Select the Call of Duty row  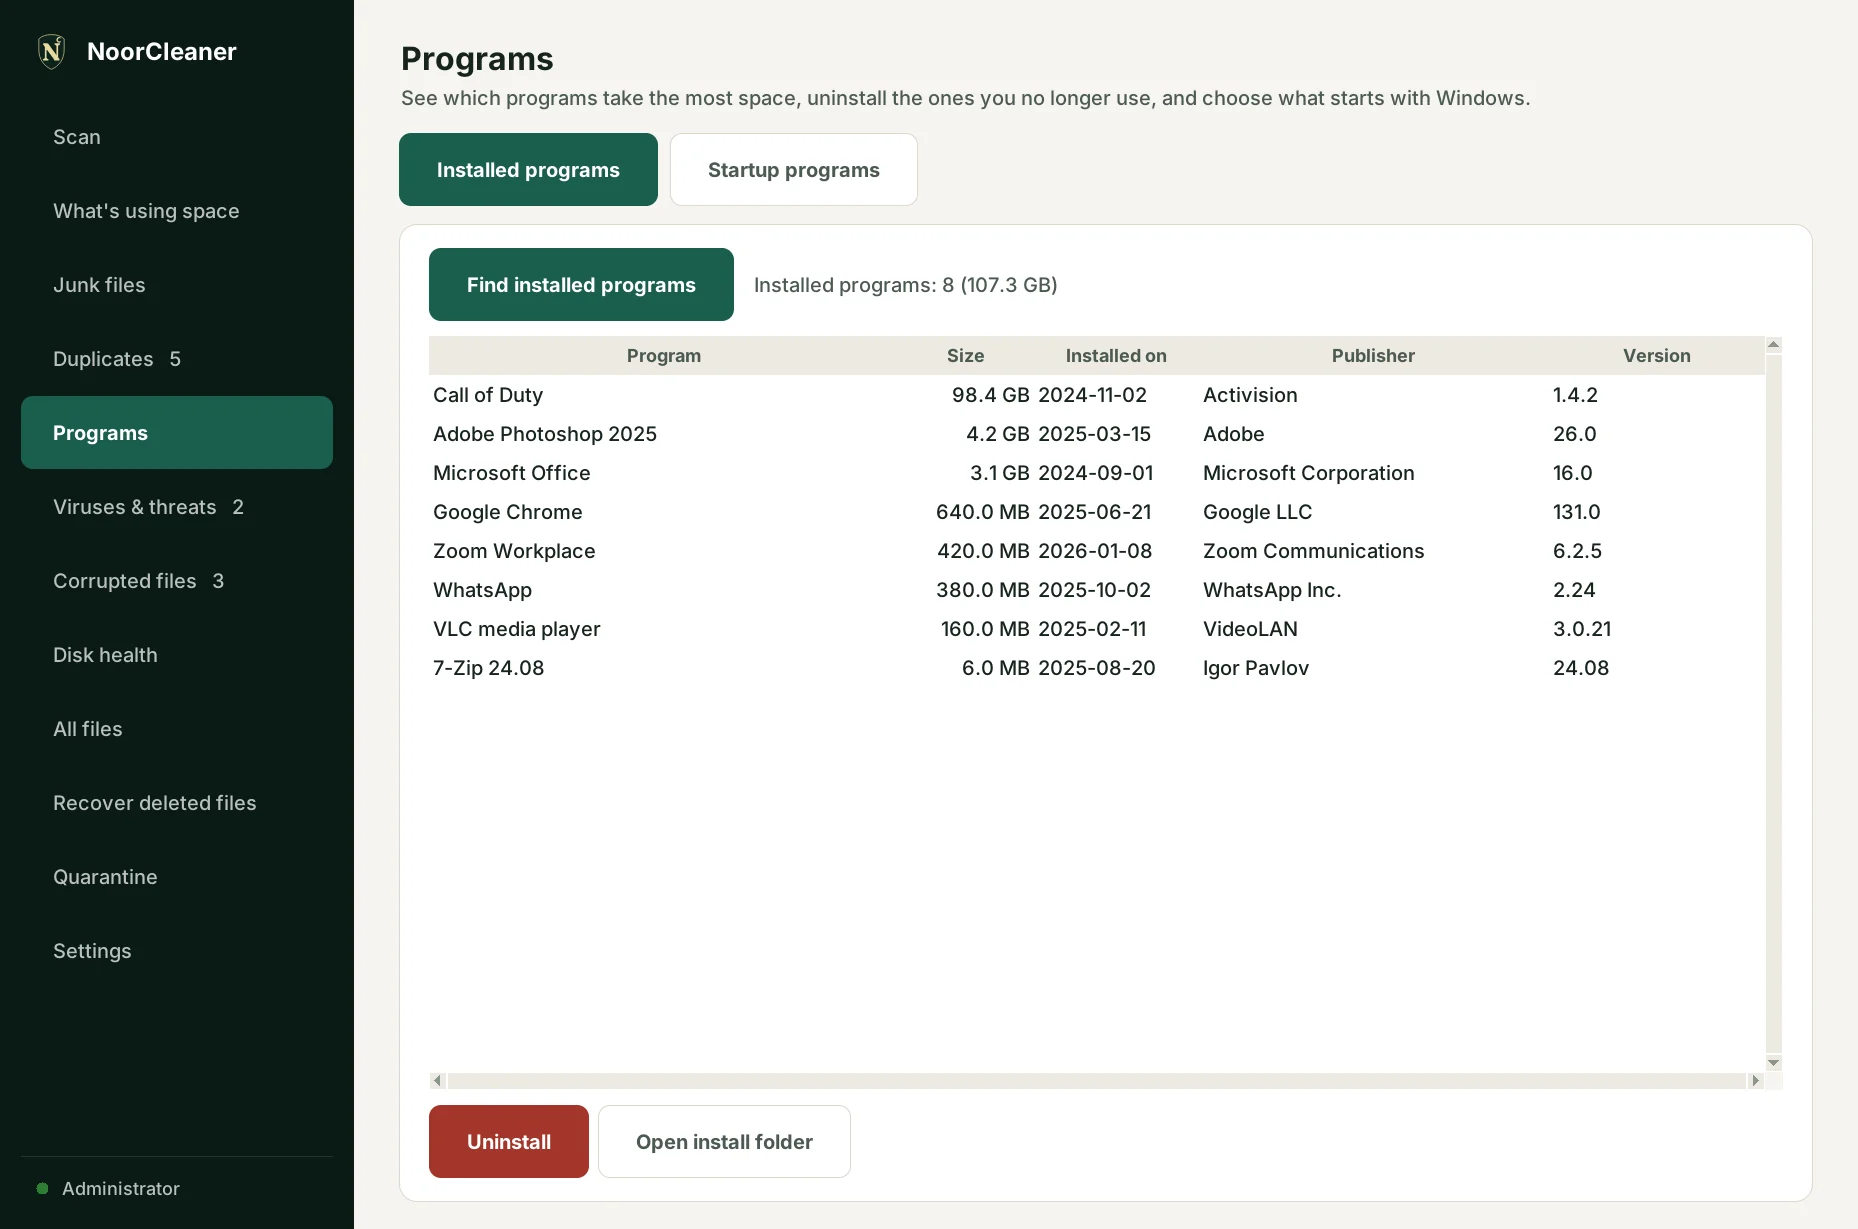pos(1097,395)
